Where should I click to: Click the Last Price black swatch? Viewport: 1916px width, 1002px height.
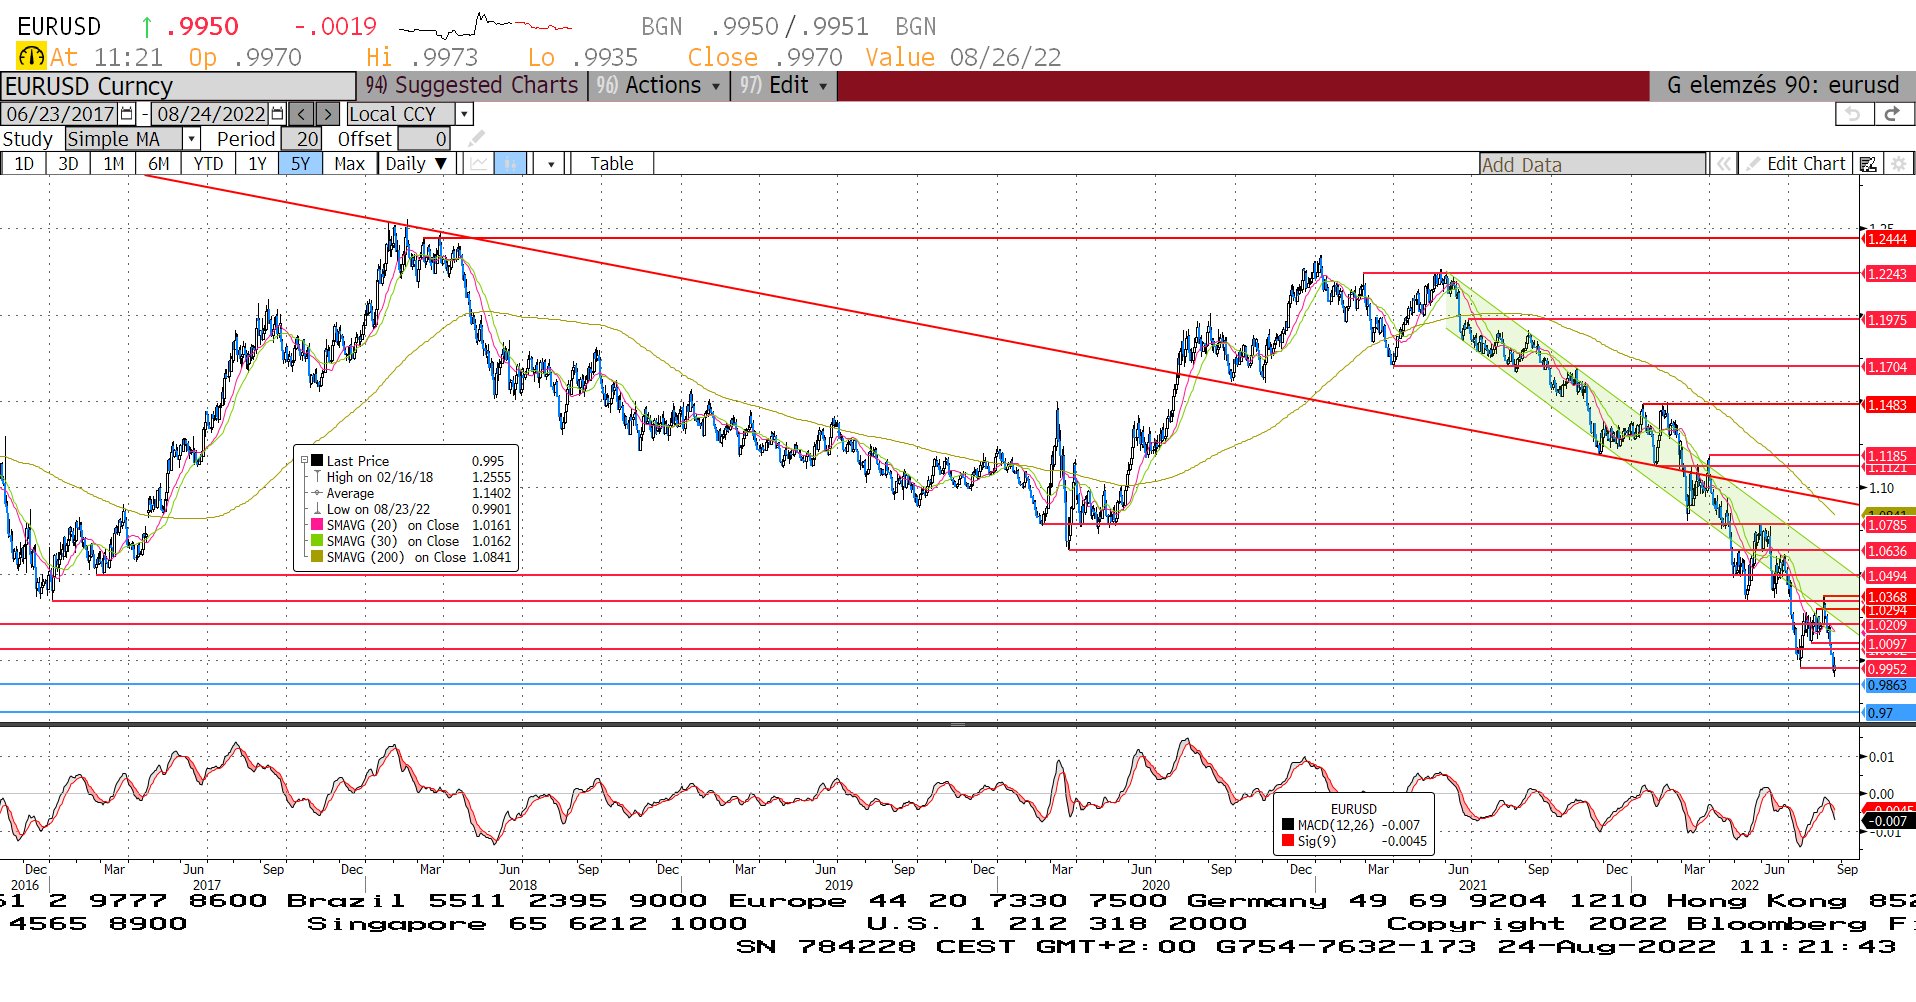pos(317,461)
